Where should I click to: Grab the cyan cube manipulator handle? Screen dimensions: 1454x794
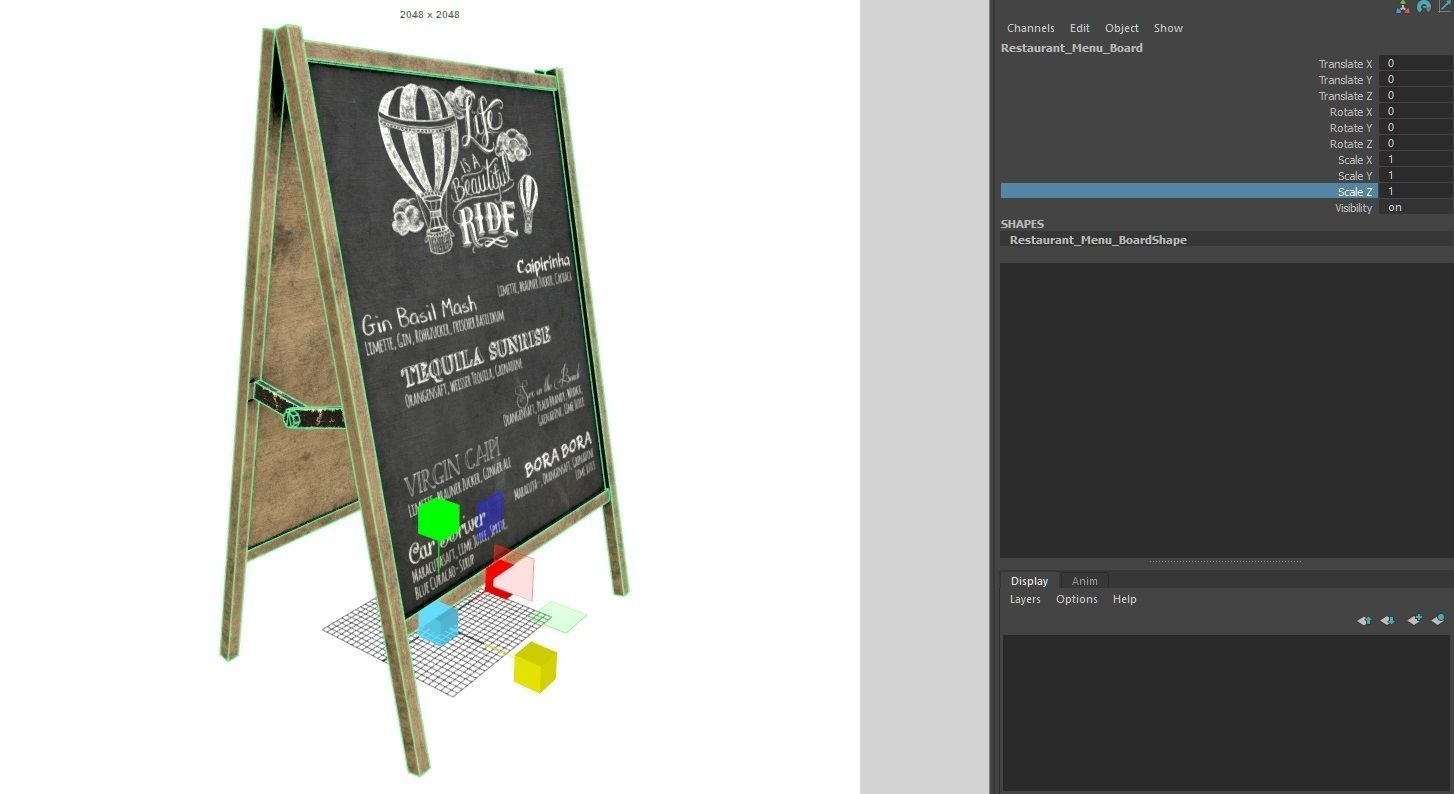point(438,622)
